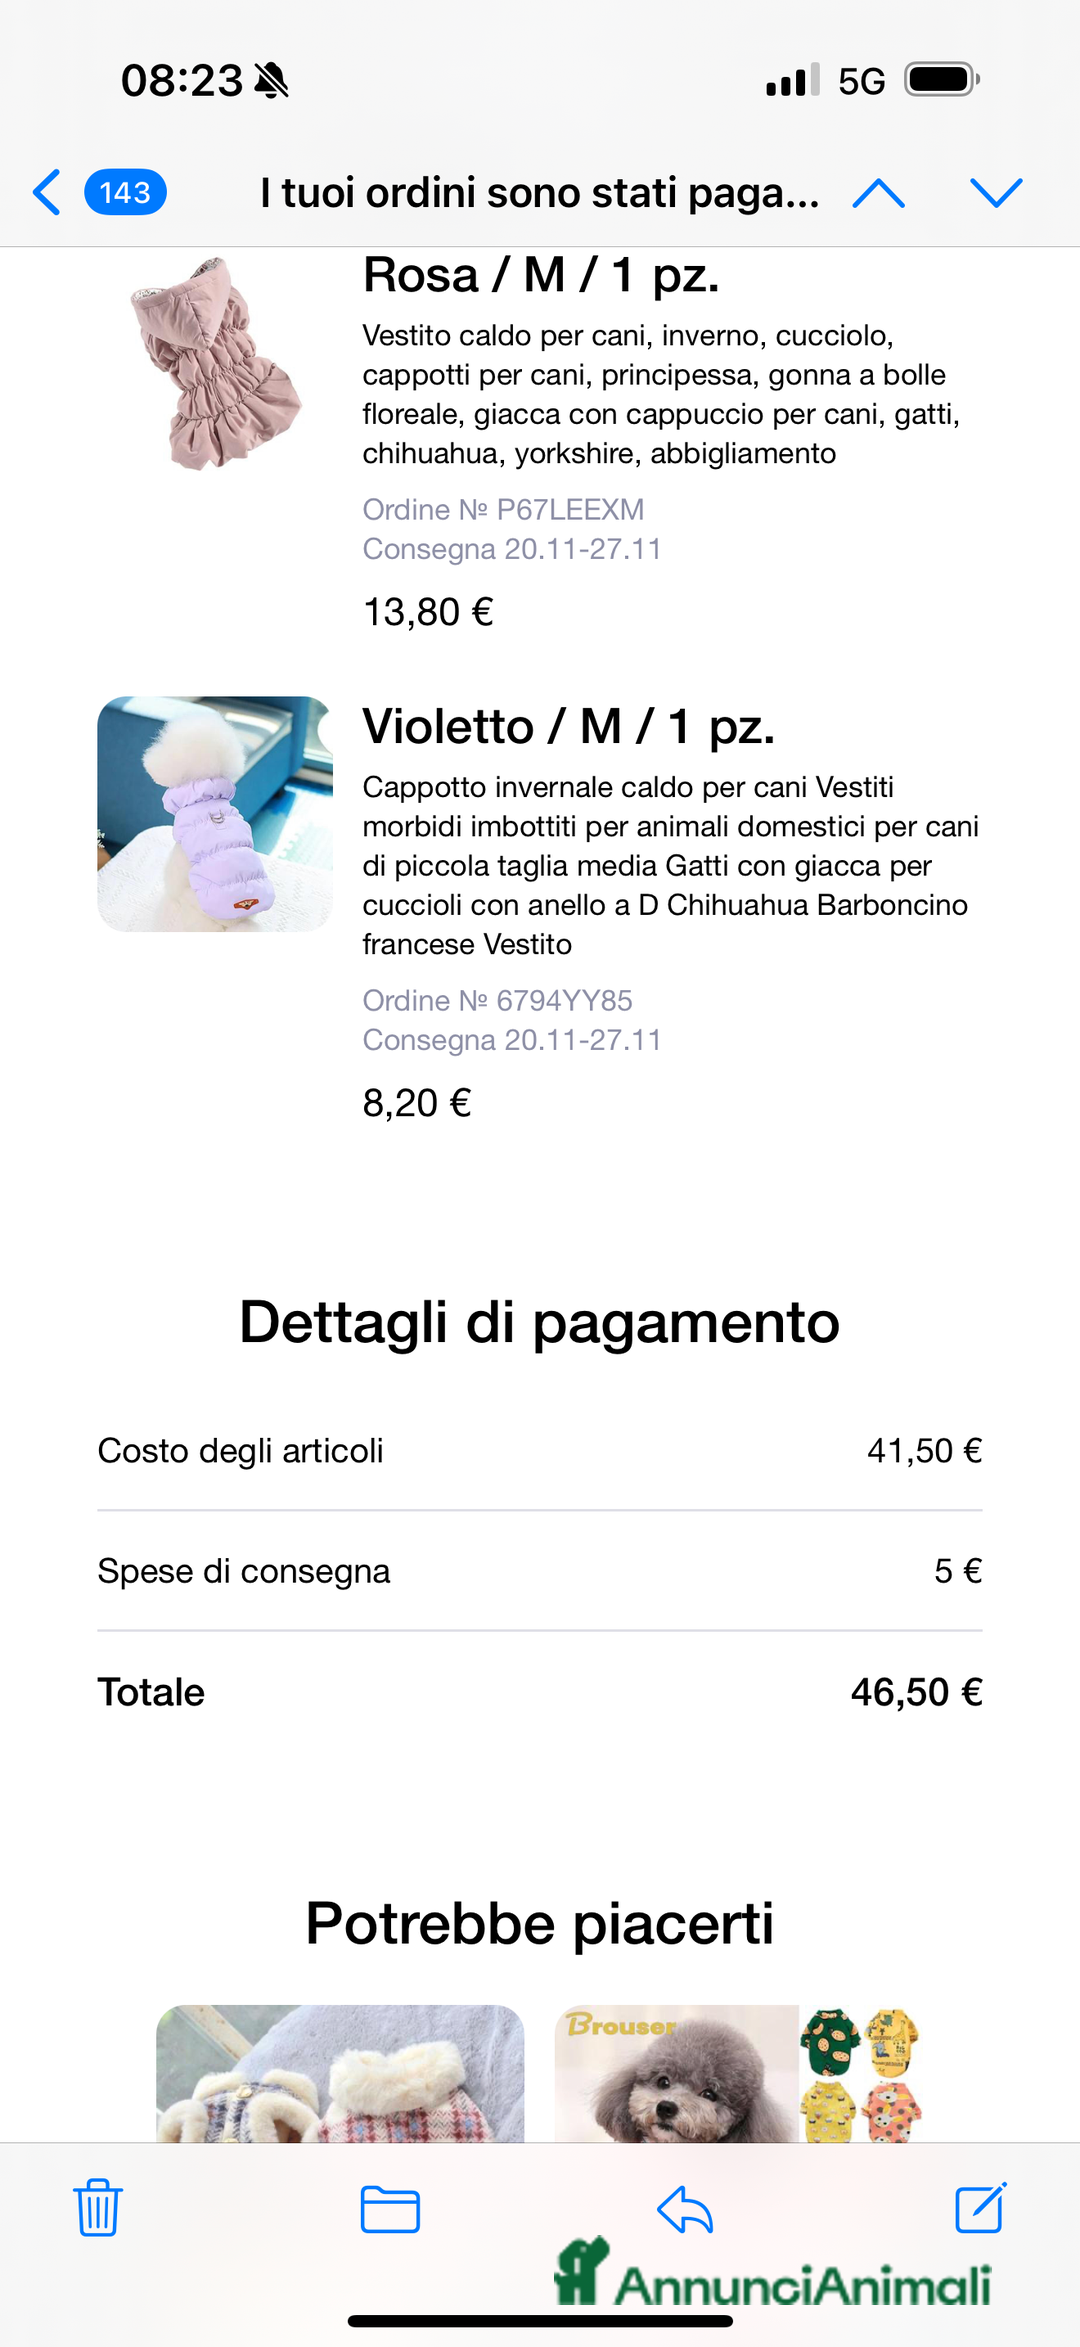Go to previous message with up chevron

click(x=878, y=193)
